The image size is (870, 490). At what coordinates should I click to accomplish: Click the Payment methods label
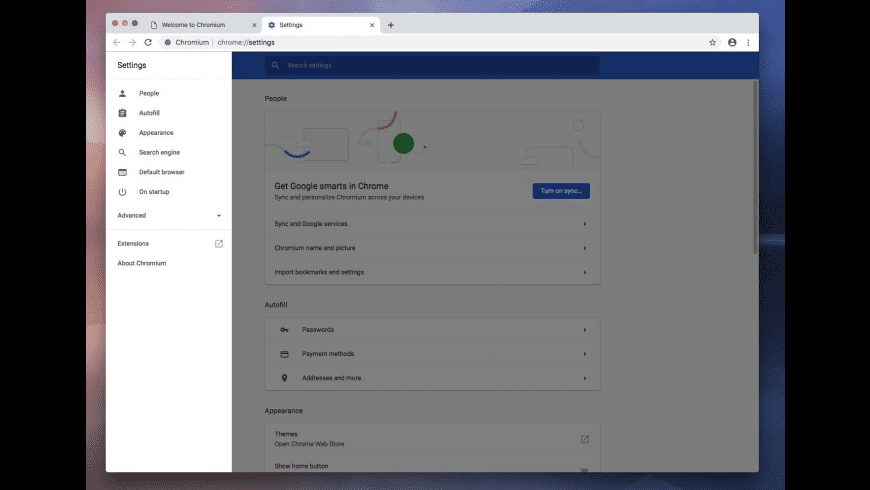328,354
